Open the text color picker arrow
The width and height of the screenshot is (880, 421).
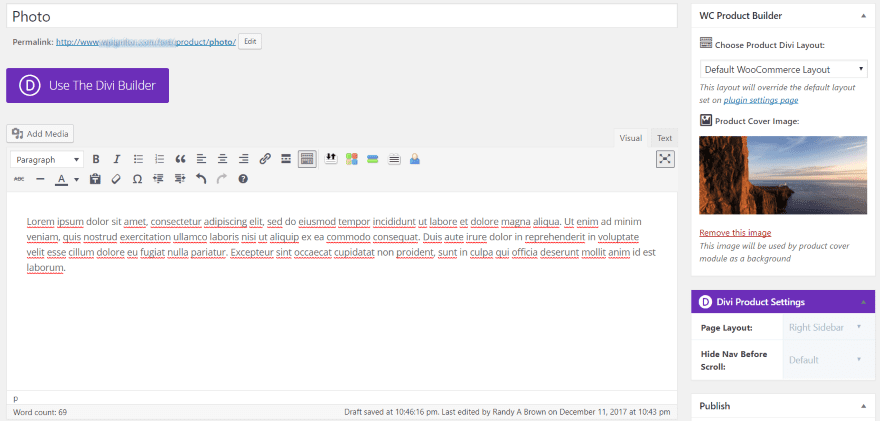pos(76,180)
